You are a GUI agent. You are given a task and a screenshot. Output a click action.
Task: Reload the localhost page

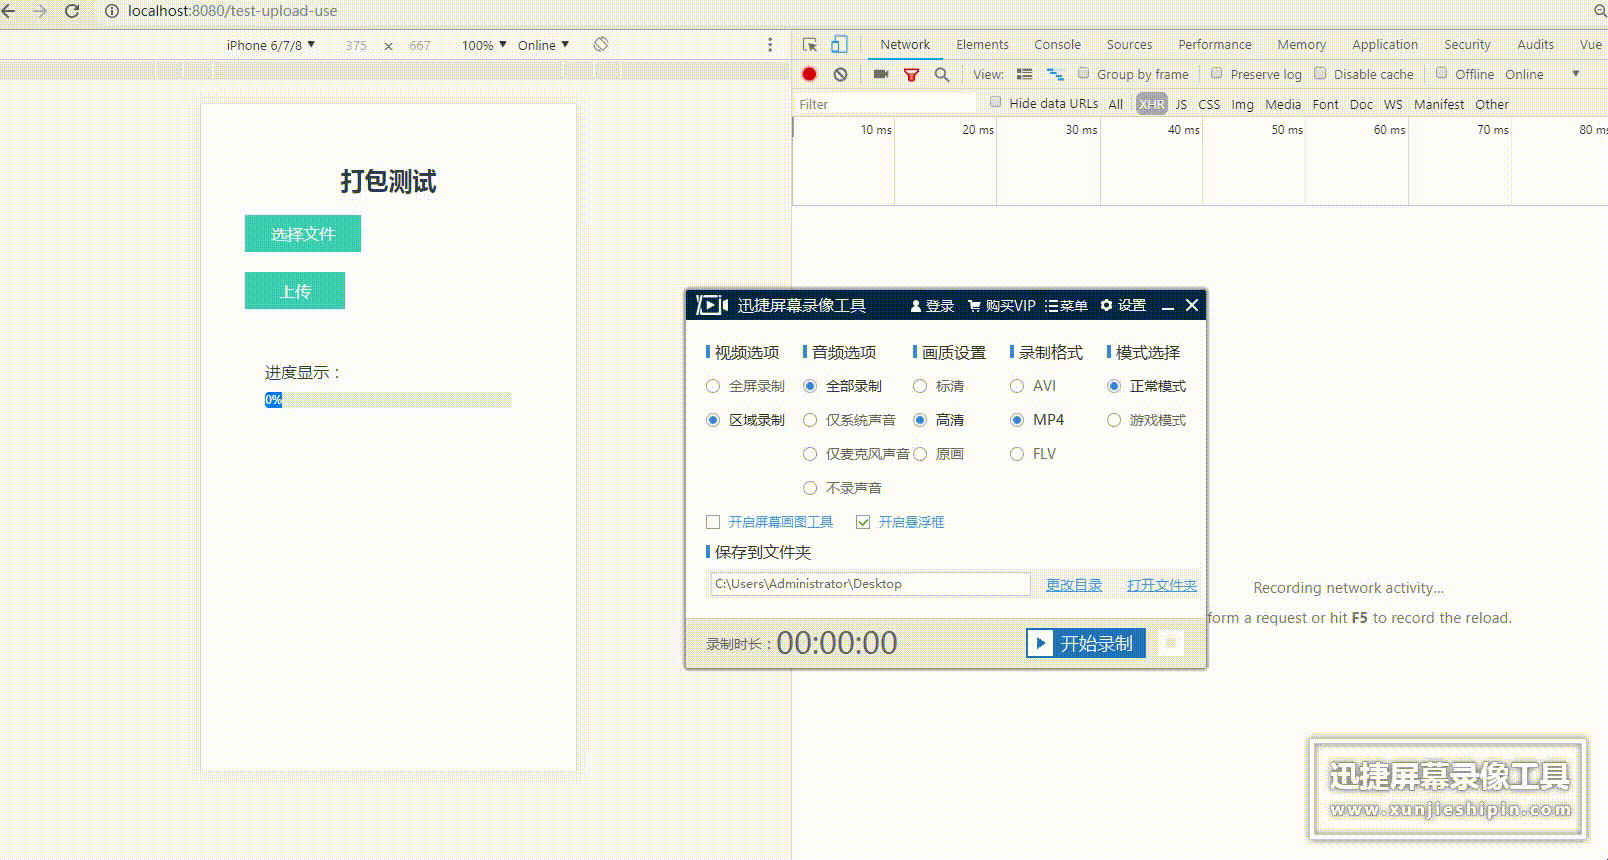[x=72, y=11]
